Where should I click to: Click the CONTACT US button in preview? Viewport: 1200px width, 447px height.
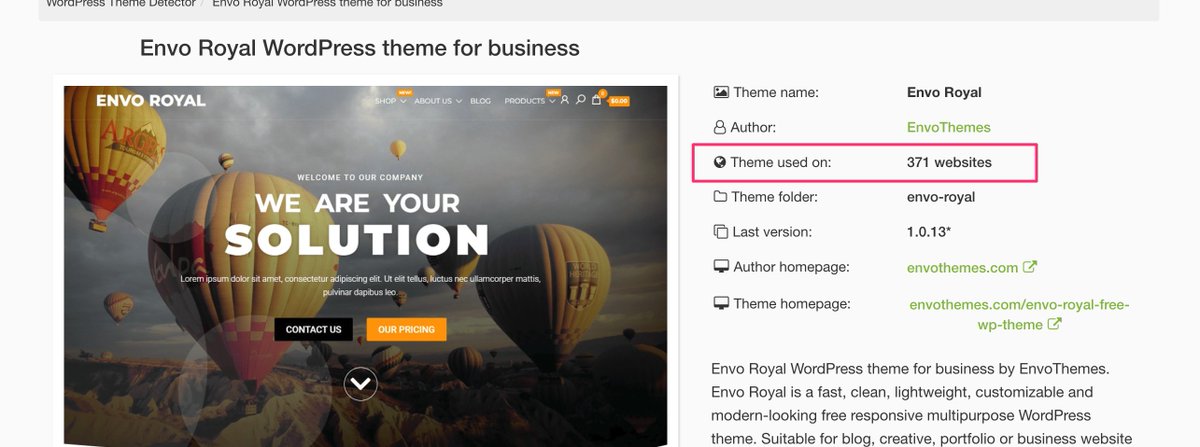(313, 329)
